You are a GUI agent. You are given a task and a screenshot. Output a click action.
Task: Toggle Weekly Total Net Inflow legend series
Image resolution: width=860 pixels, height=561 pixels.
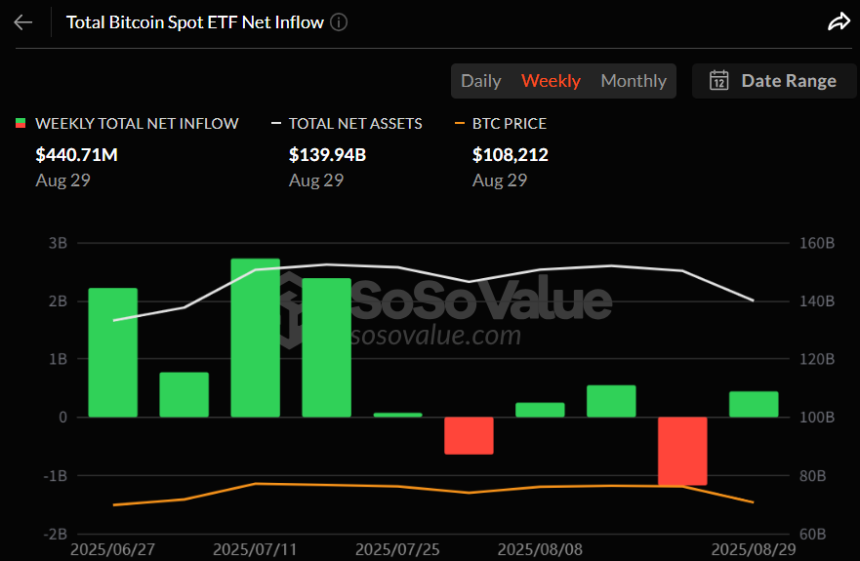(137, 124)
